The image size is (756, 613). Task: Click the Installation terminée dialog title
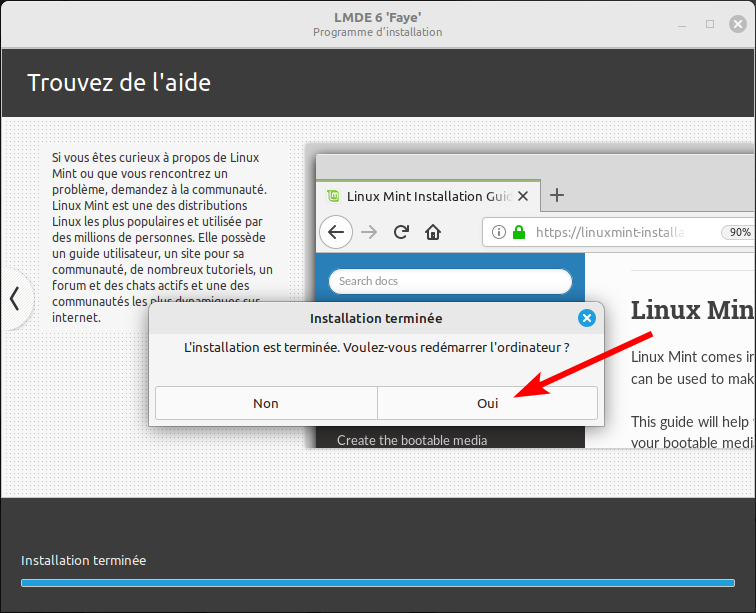(376, 318)
